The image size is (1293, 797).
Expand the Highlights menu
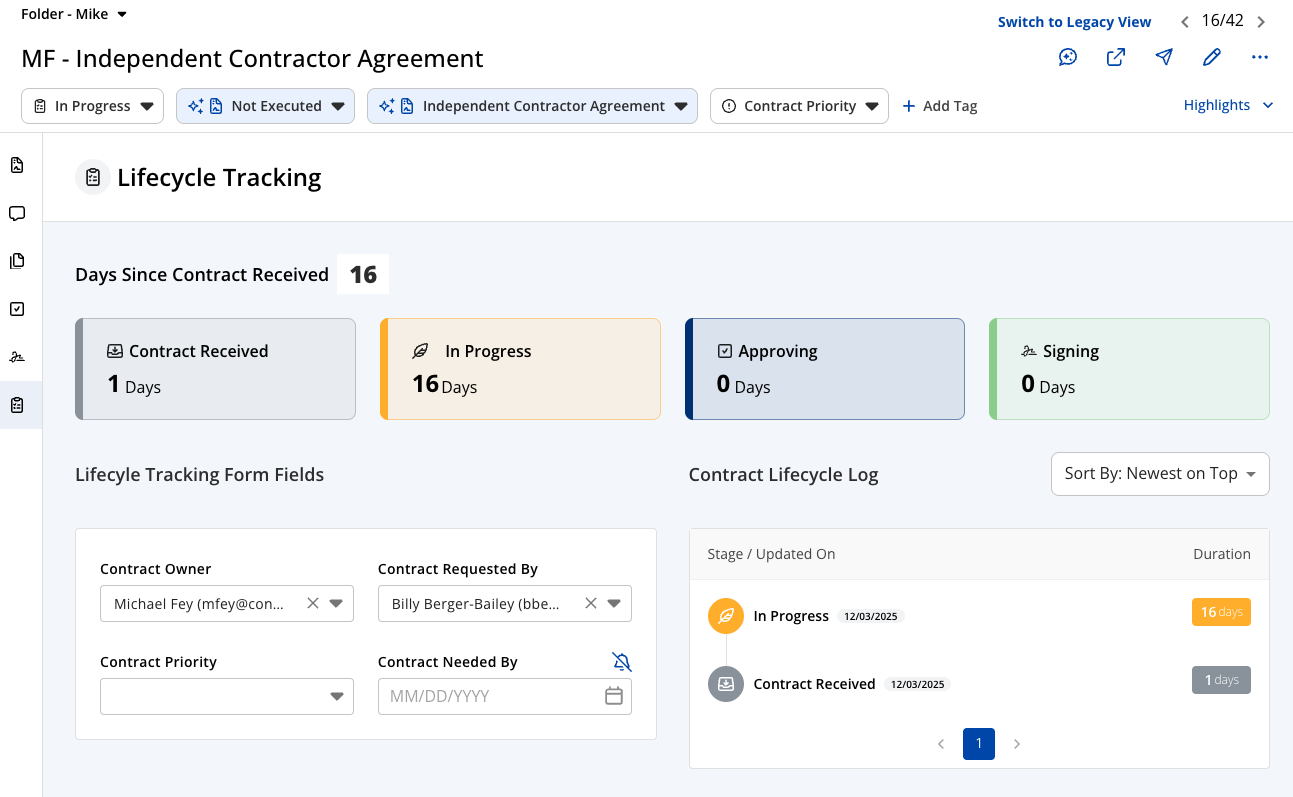1228,105
